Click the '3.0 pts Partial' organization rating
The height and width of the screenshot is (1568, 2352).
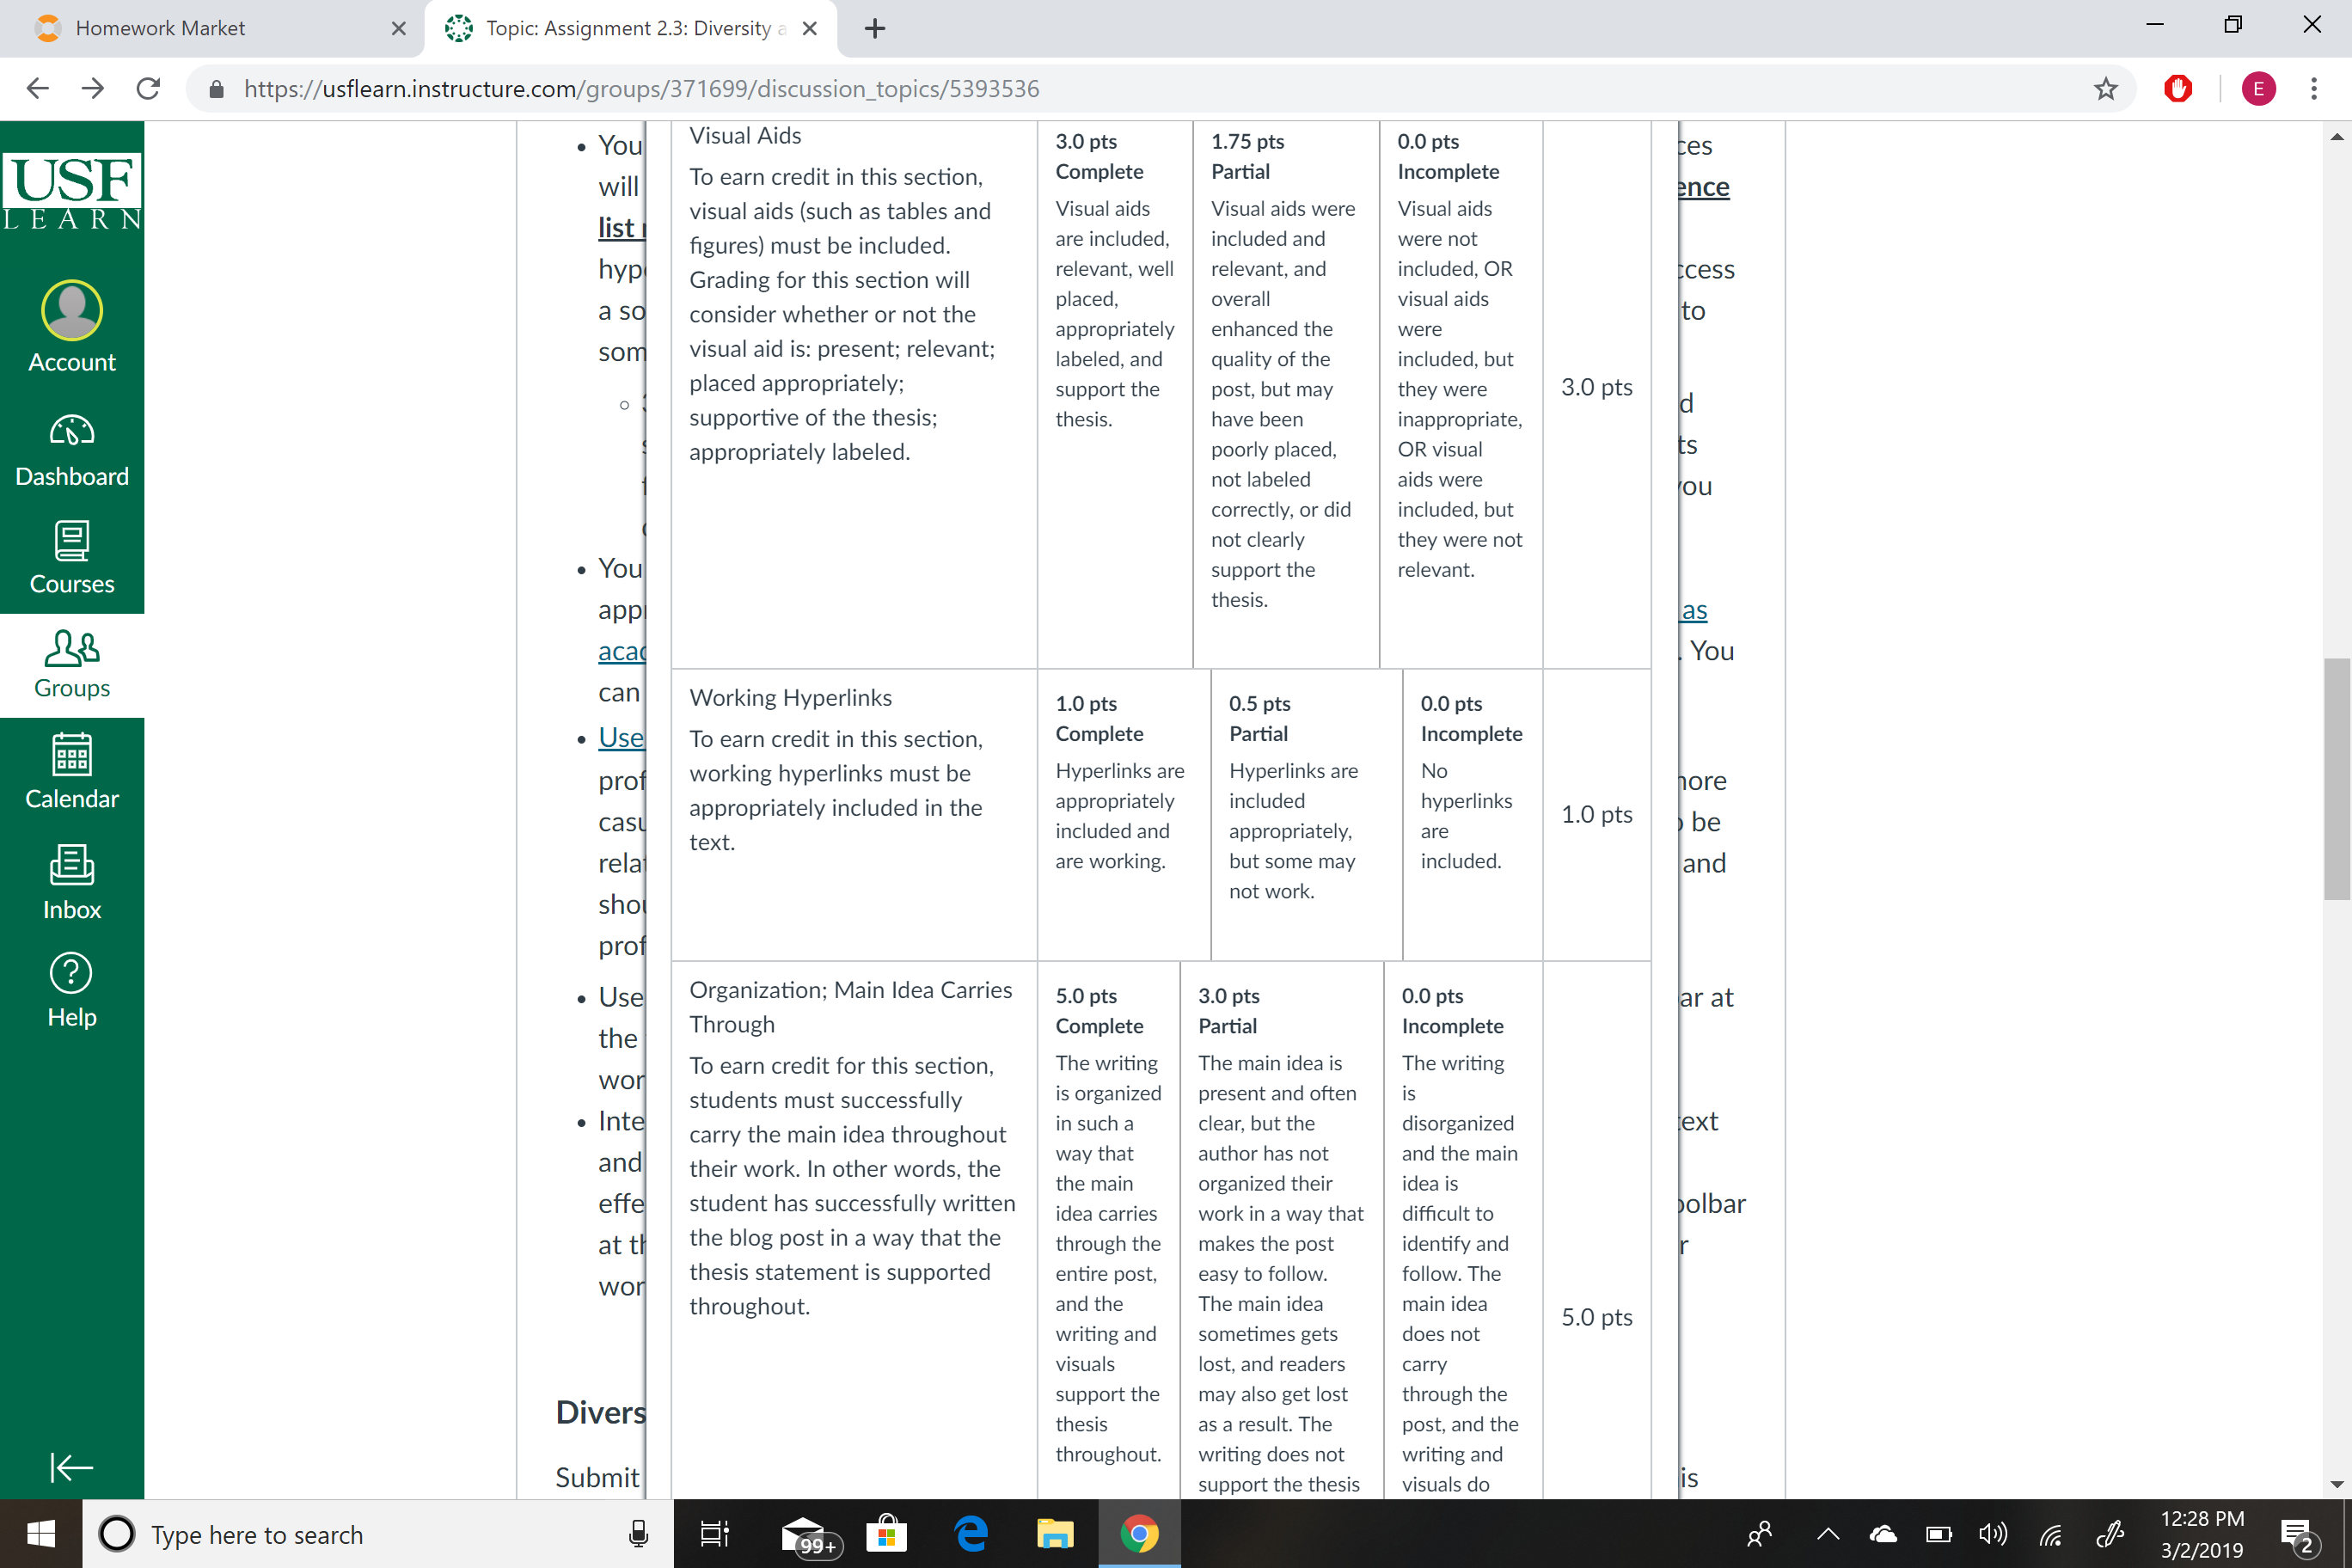coord(1282,1230)
